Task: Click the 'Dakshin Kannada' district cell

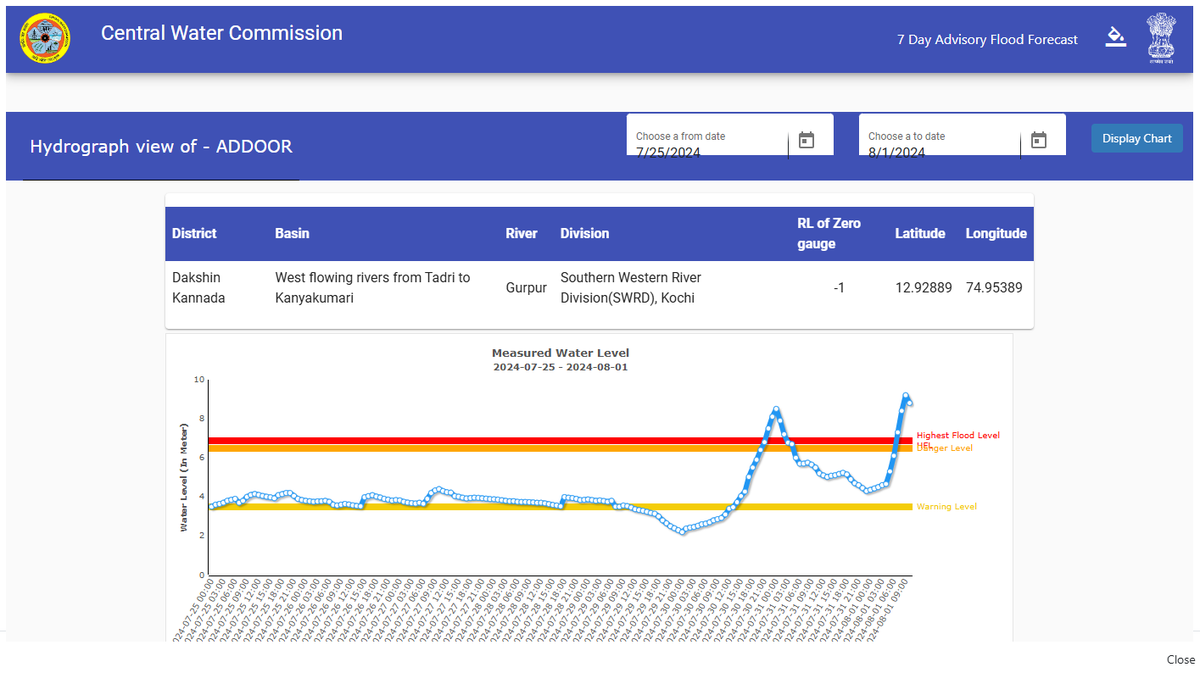Action: coord(199,287)
